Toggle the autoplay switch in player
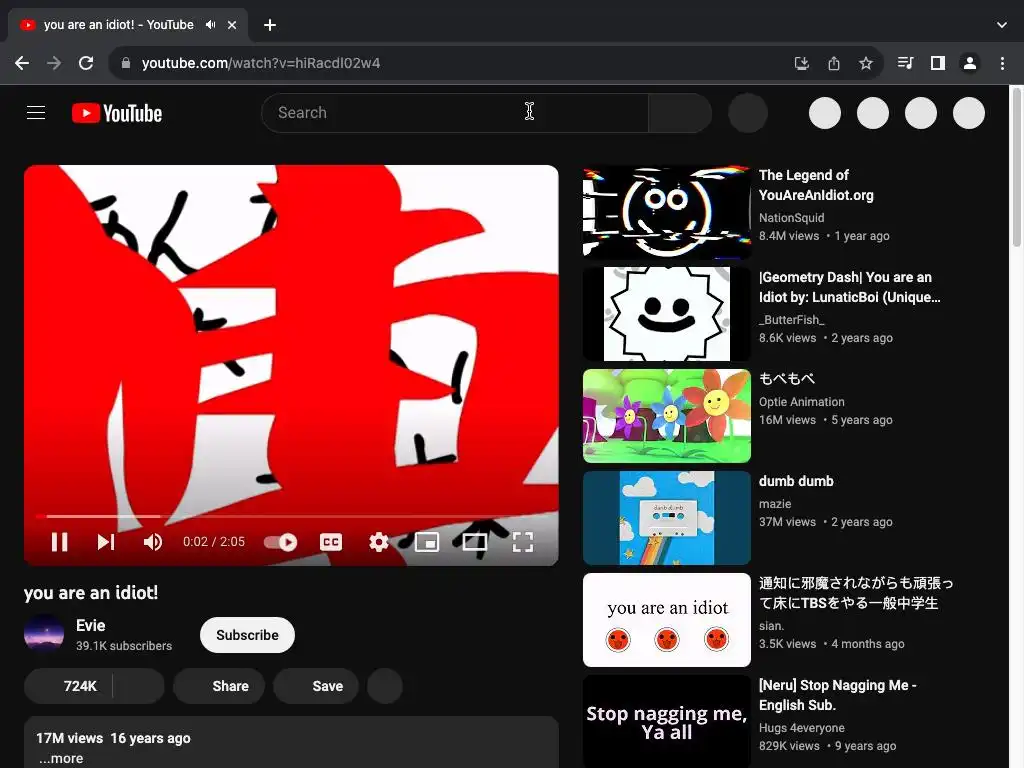This screenshot has width=1024, height=768. coord(281,542)
